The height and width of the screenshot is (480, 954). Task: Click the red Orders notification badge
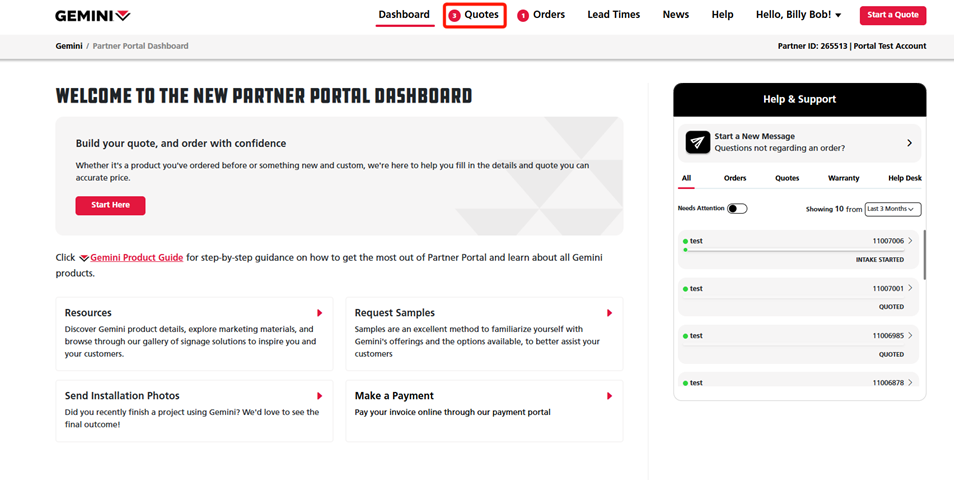coord(523,16)
